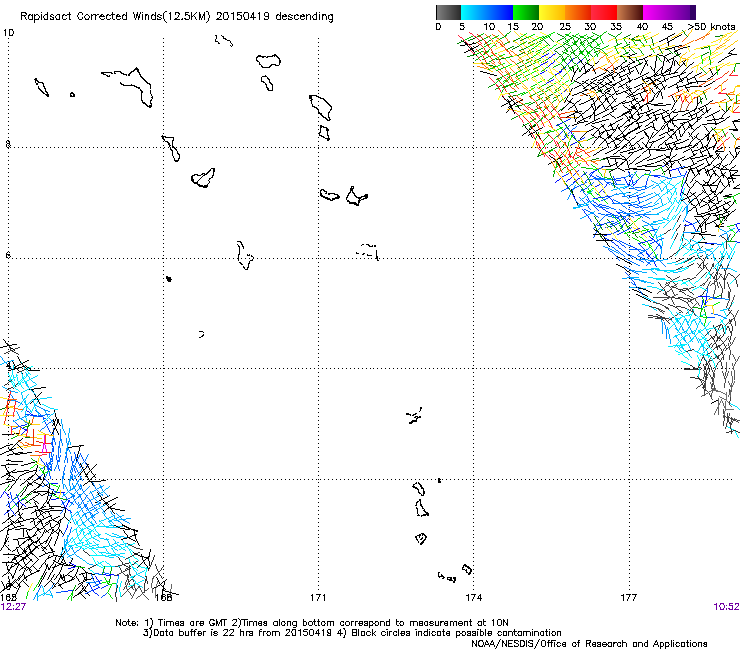Click the '>50 knots' legend label
This screenshot has height=650, width=740.
pyautogui.click(x=711, y=26)
